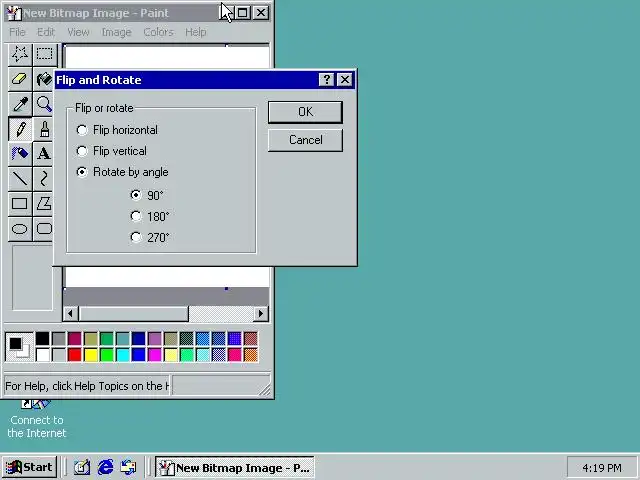Open Connect to the Internet desktop shortcut
640x480 pixels.
coord(36,420)
